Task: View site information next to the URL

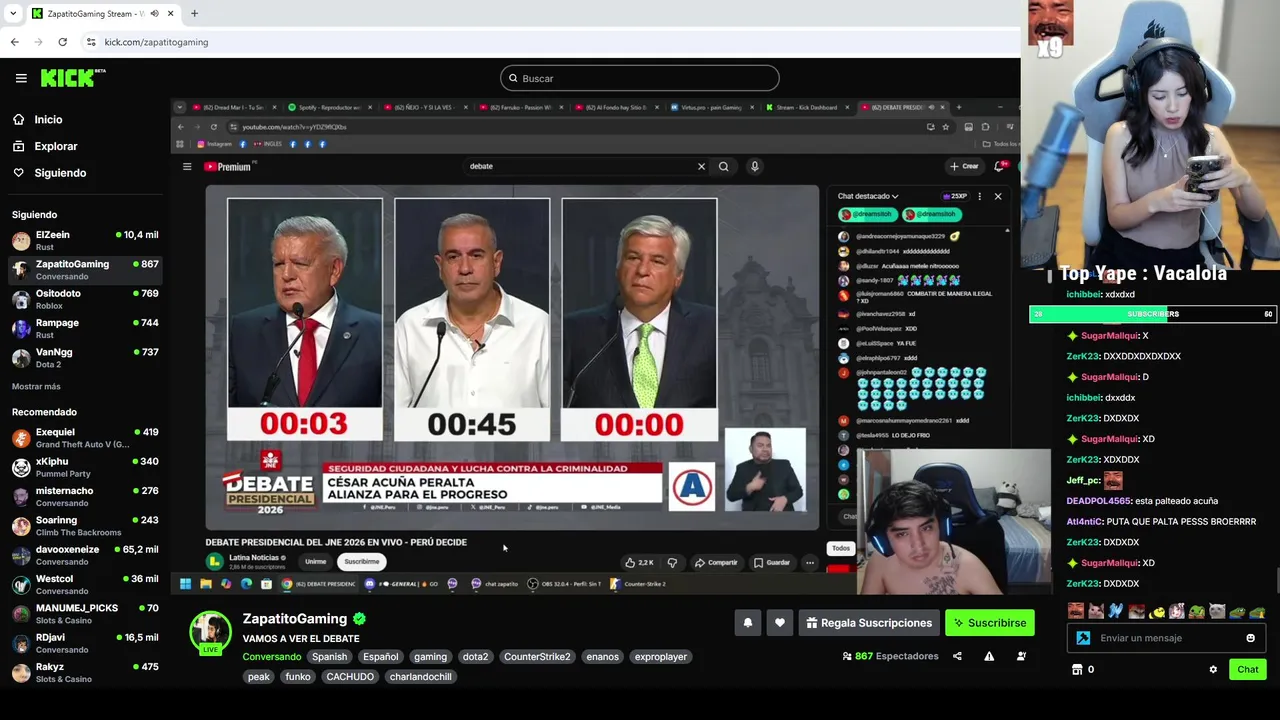Action: 91,42
